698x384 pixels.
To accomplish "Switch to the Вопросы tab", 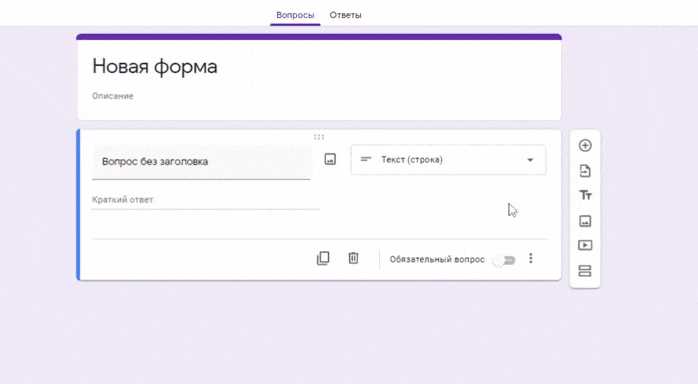I will [x=295, y=15].
